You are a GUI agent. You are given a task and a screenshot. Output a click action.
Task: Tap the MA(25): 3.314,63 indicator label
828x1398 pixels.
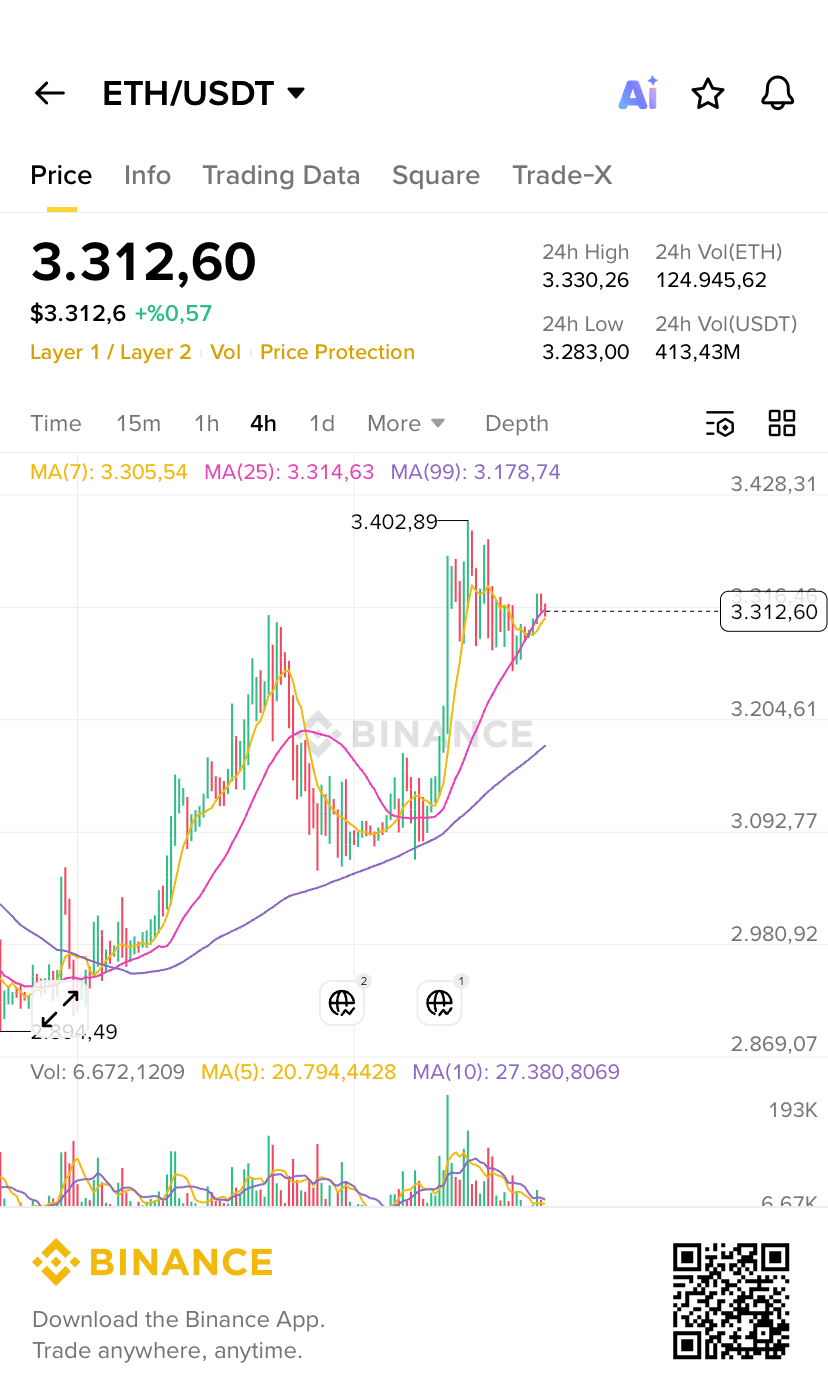[x=289, y=472]
